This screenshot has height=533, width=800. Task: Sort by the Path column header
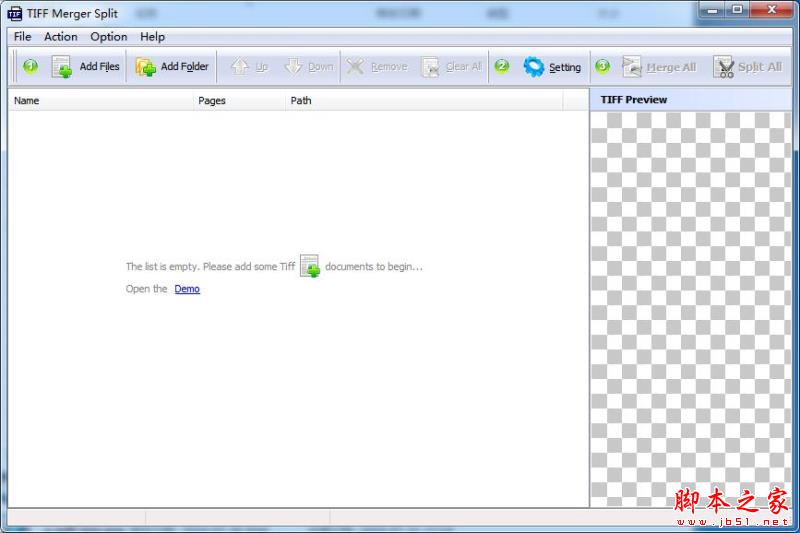(424, 100)
